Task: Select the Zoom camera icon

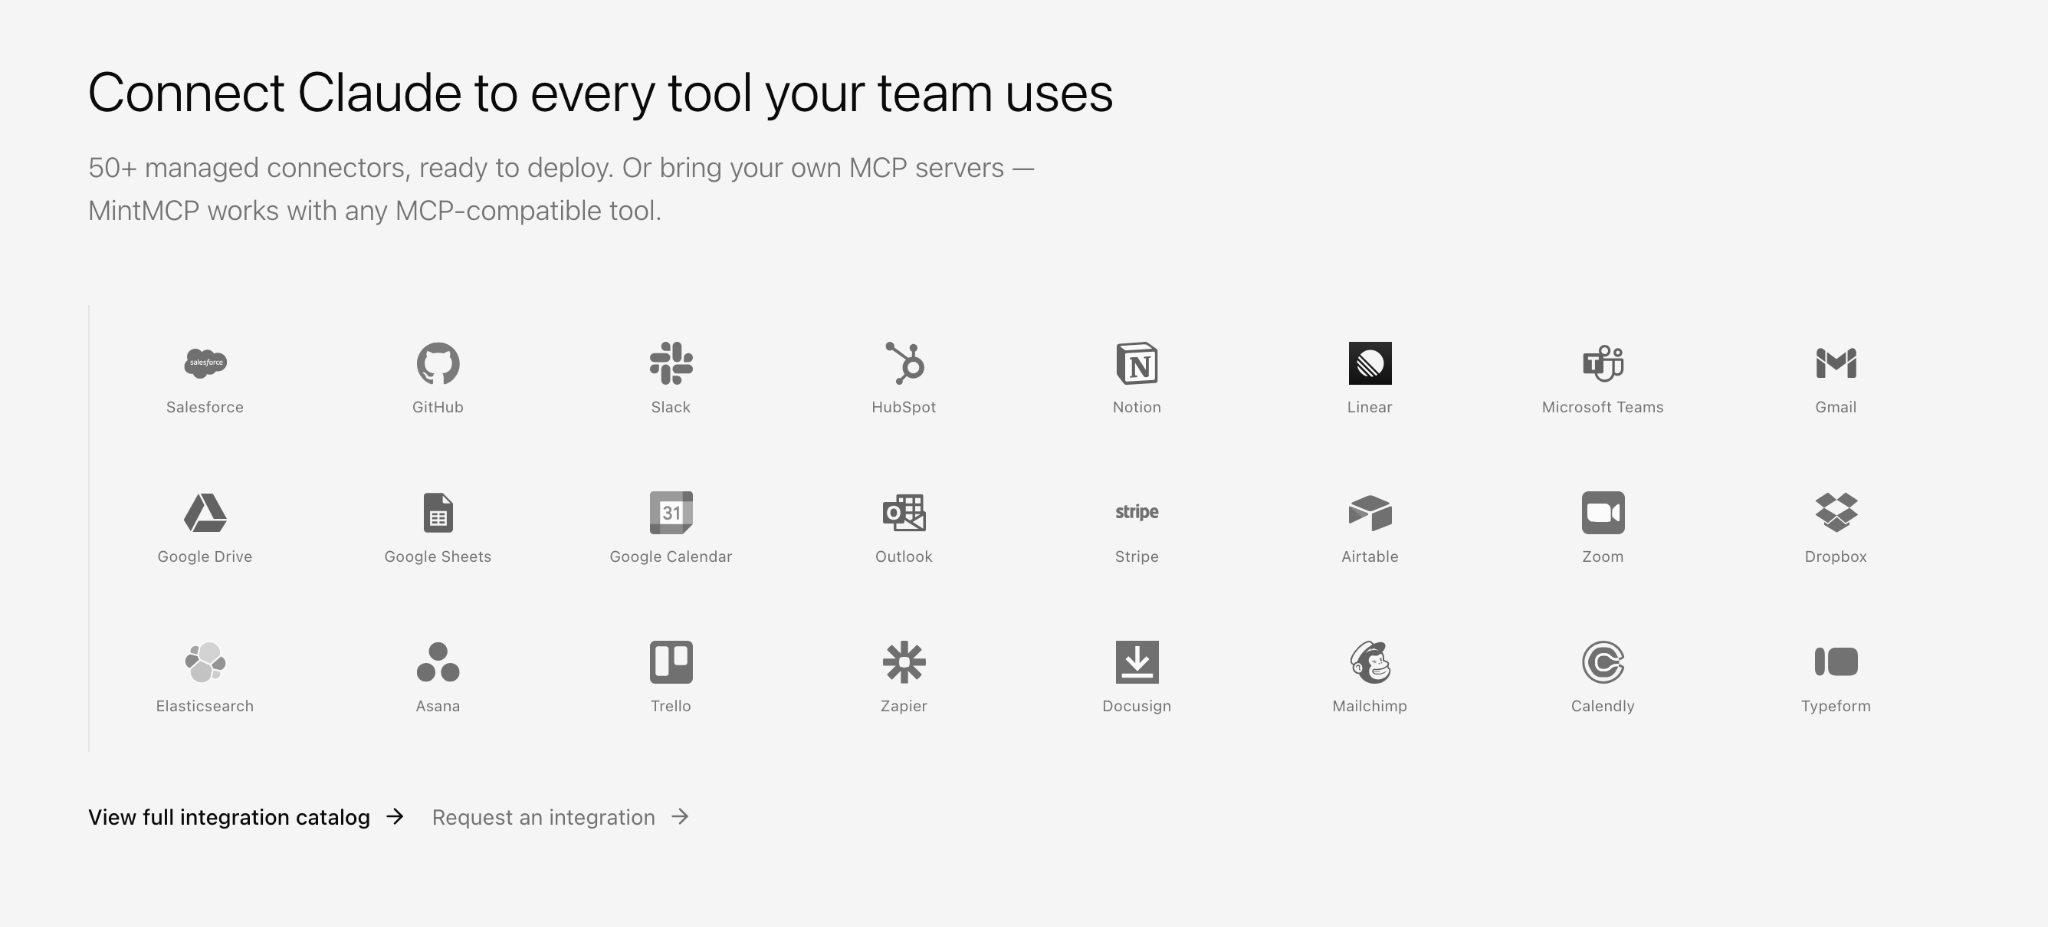Action: 1603,512
